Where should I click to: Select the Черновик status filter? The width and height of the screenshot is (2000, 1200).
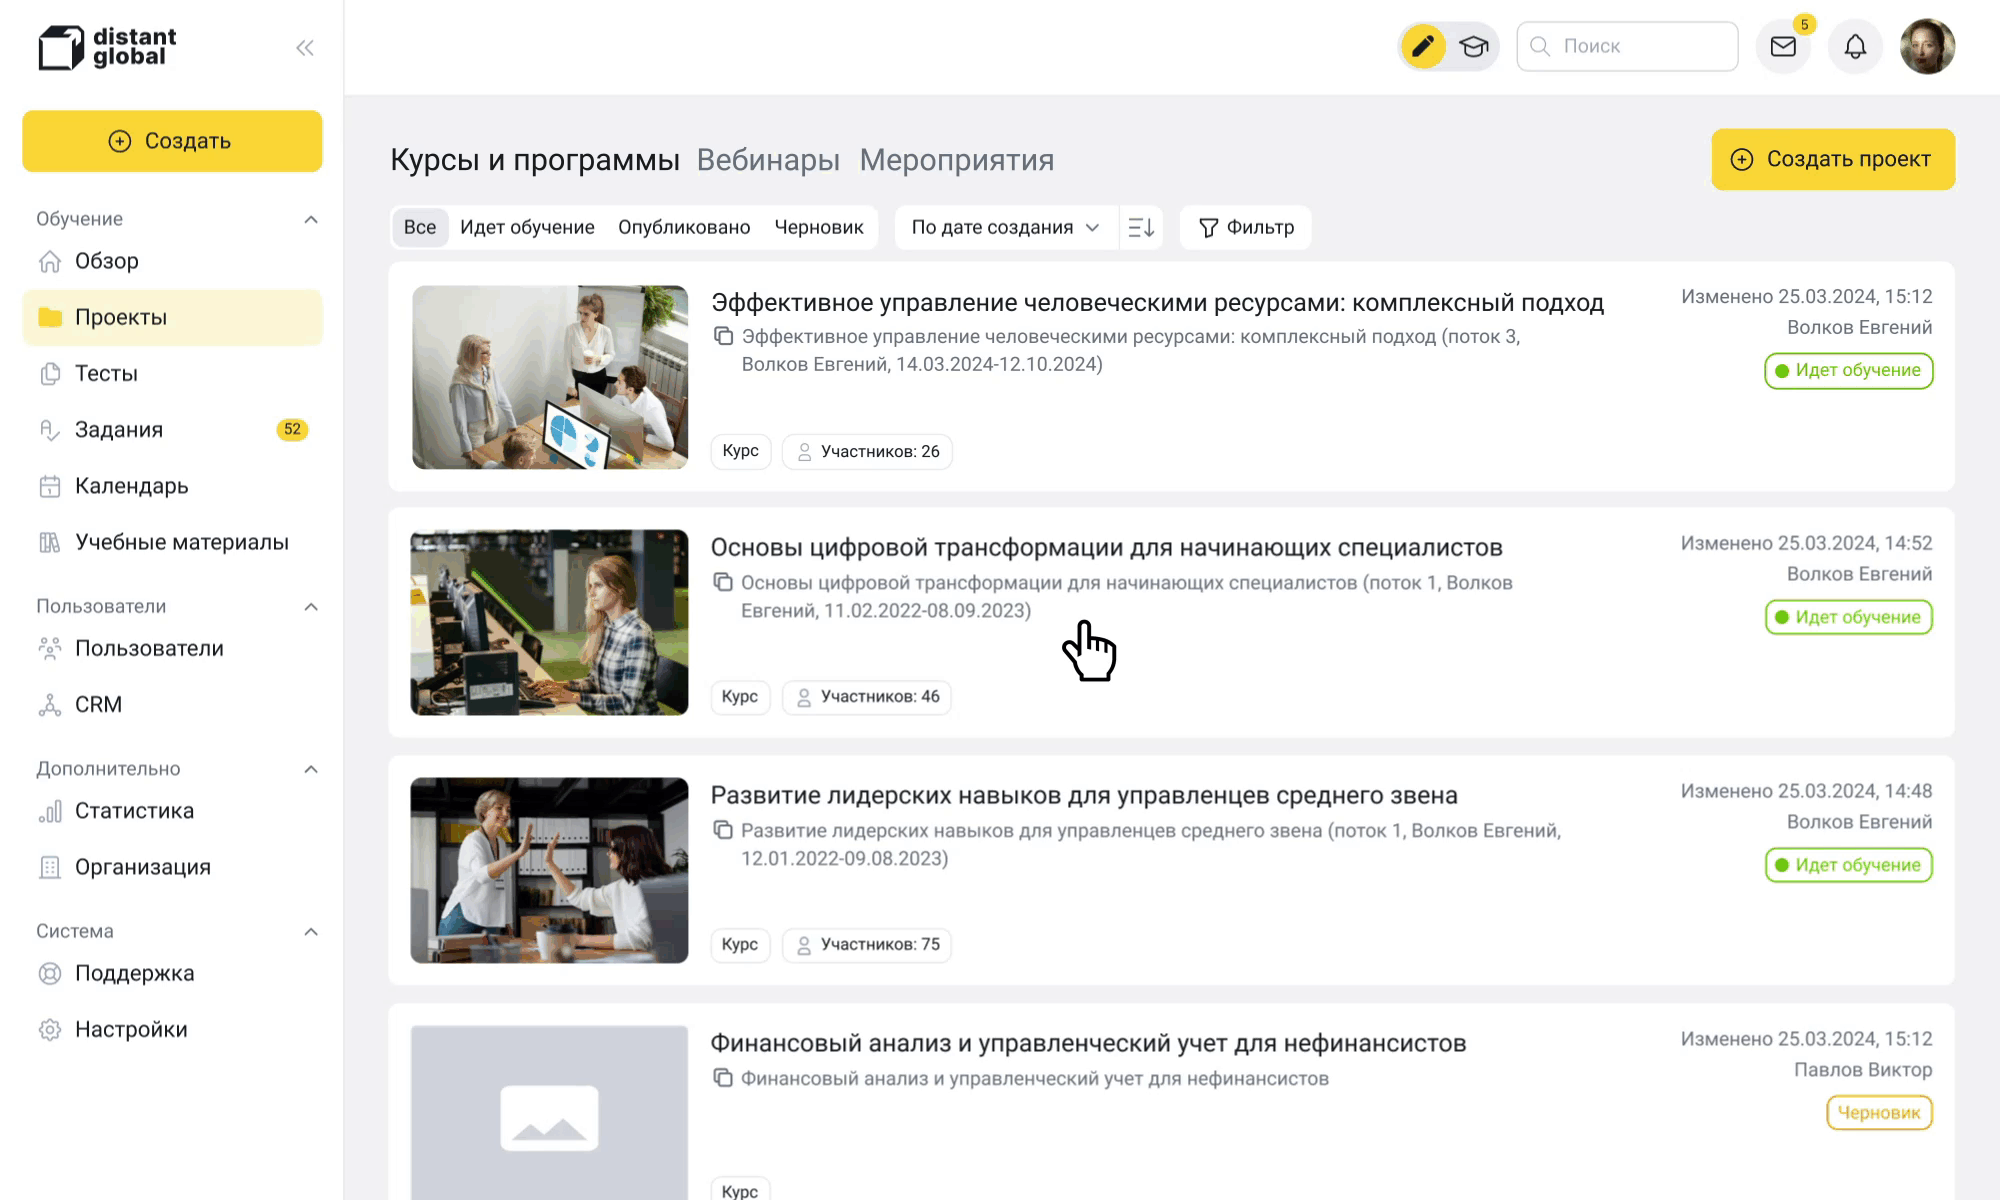pos(818,228)
